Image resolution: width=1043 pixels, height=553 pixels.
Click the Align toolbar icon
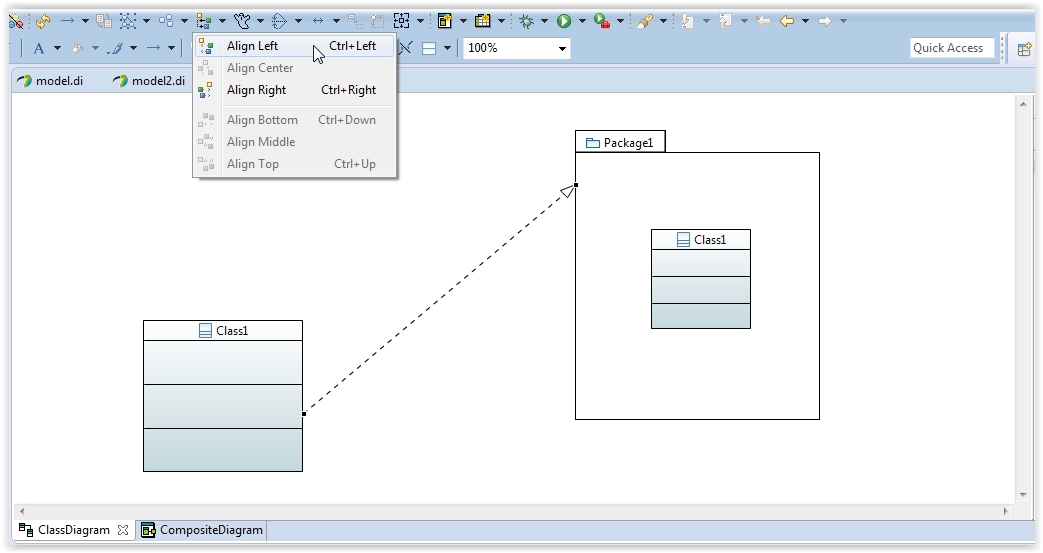coord(204,21)
